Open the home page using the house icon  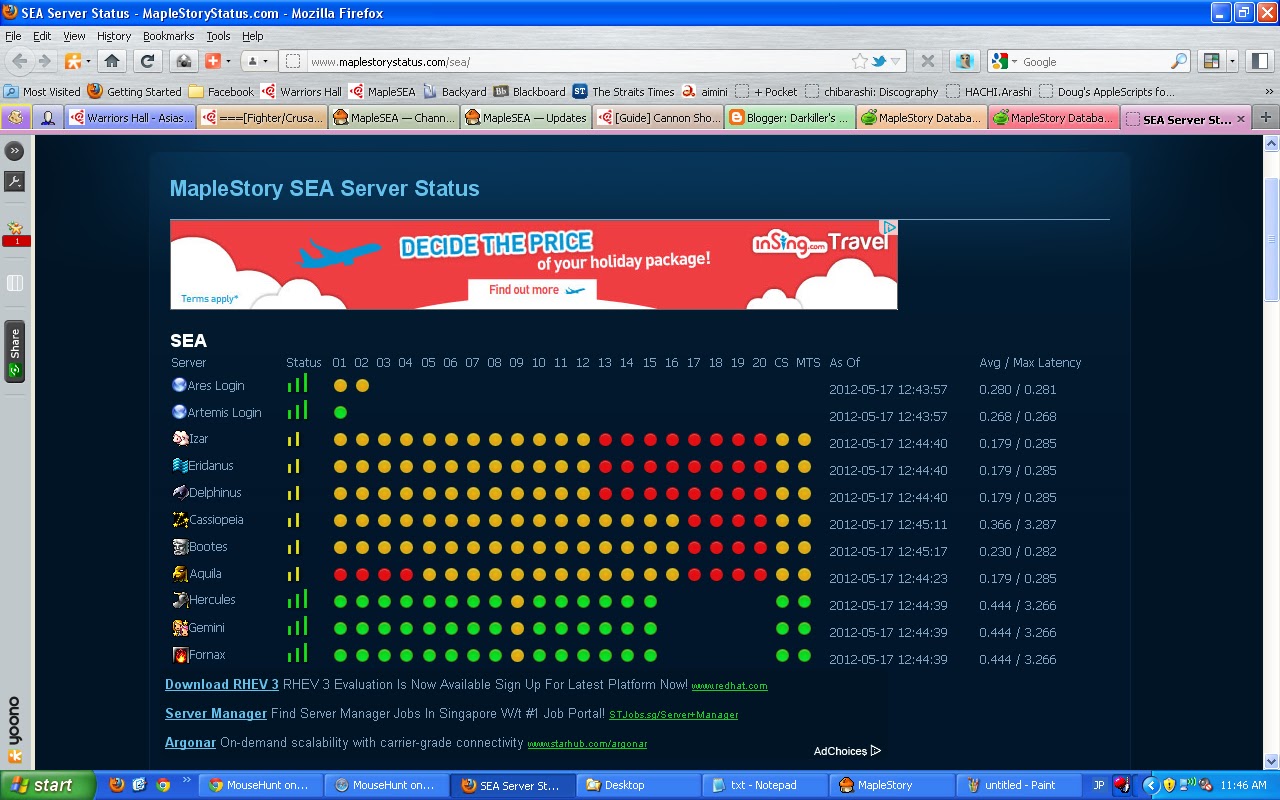[x=112, y=61]
